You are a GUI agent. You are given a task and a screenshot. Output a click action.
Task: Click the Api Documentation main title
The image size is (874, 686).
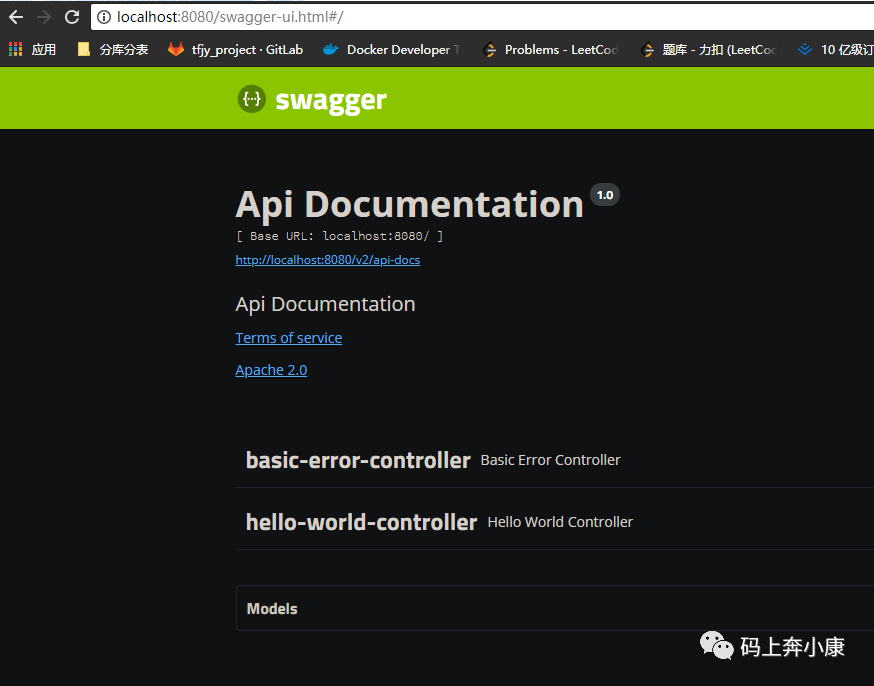[x=410, y=205]
